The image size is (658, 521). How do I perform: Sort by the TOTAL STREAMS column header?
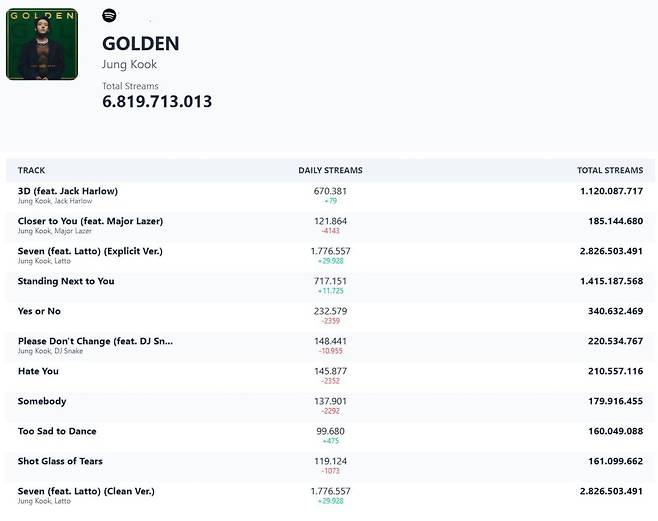pos(609,170)
